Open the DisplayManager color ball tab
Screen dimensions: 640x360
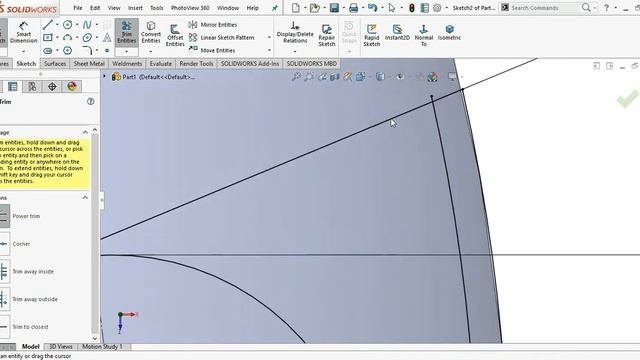[72, 86]
